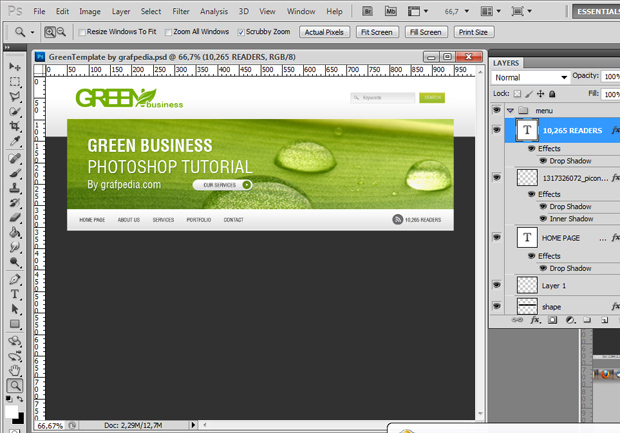Hide the 1317326072_picon layer
Screen dimensions: 620x433
tap(497, 177)
